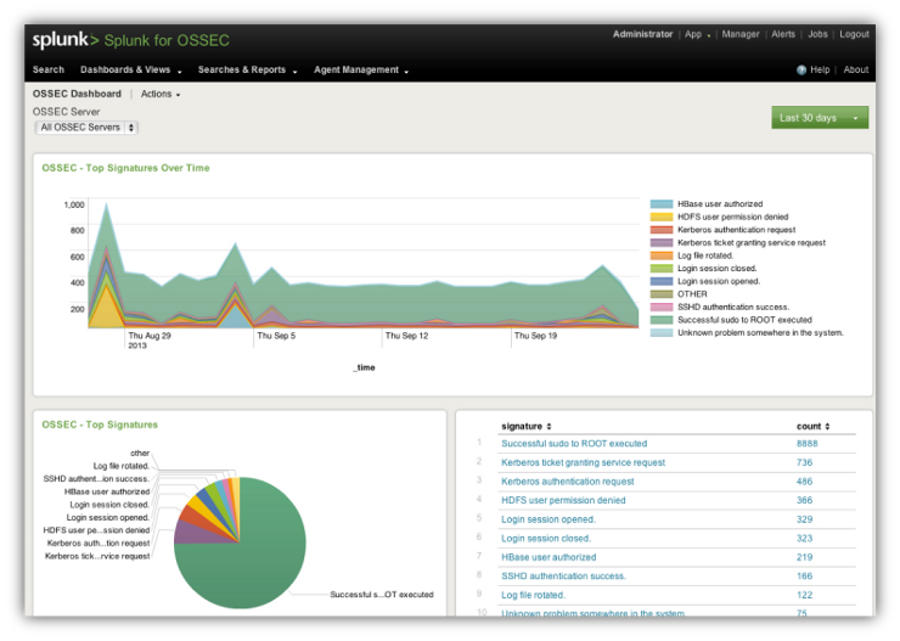This screenshot has height=641, width=900.
Task: Click the count value 8888
Action: click(x=807, y=444)
